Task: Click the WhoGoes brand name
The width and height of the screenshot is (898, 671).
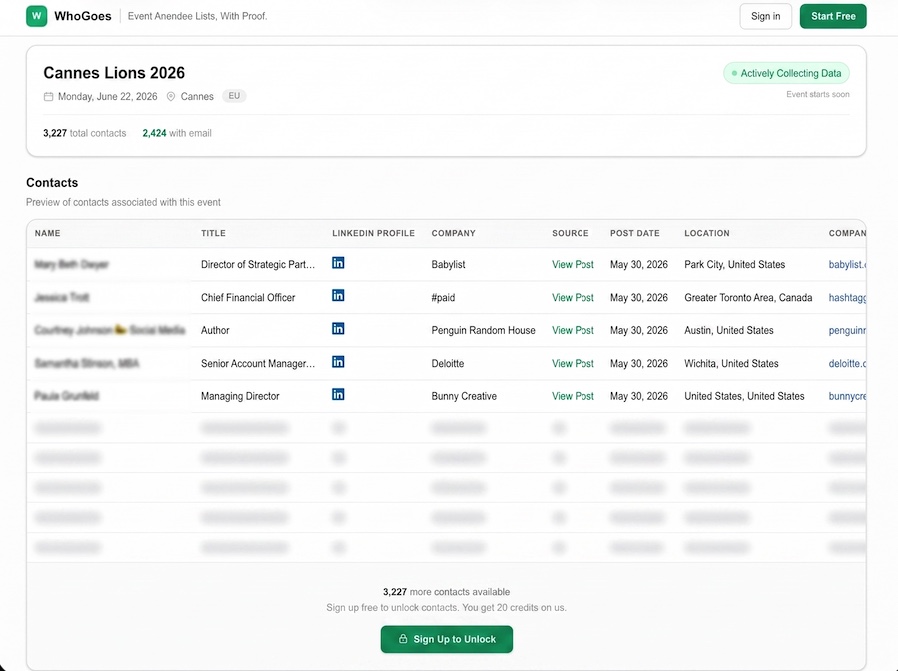Action: 82,16
